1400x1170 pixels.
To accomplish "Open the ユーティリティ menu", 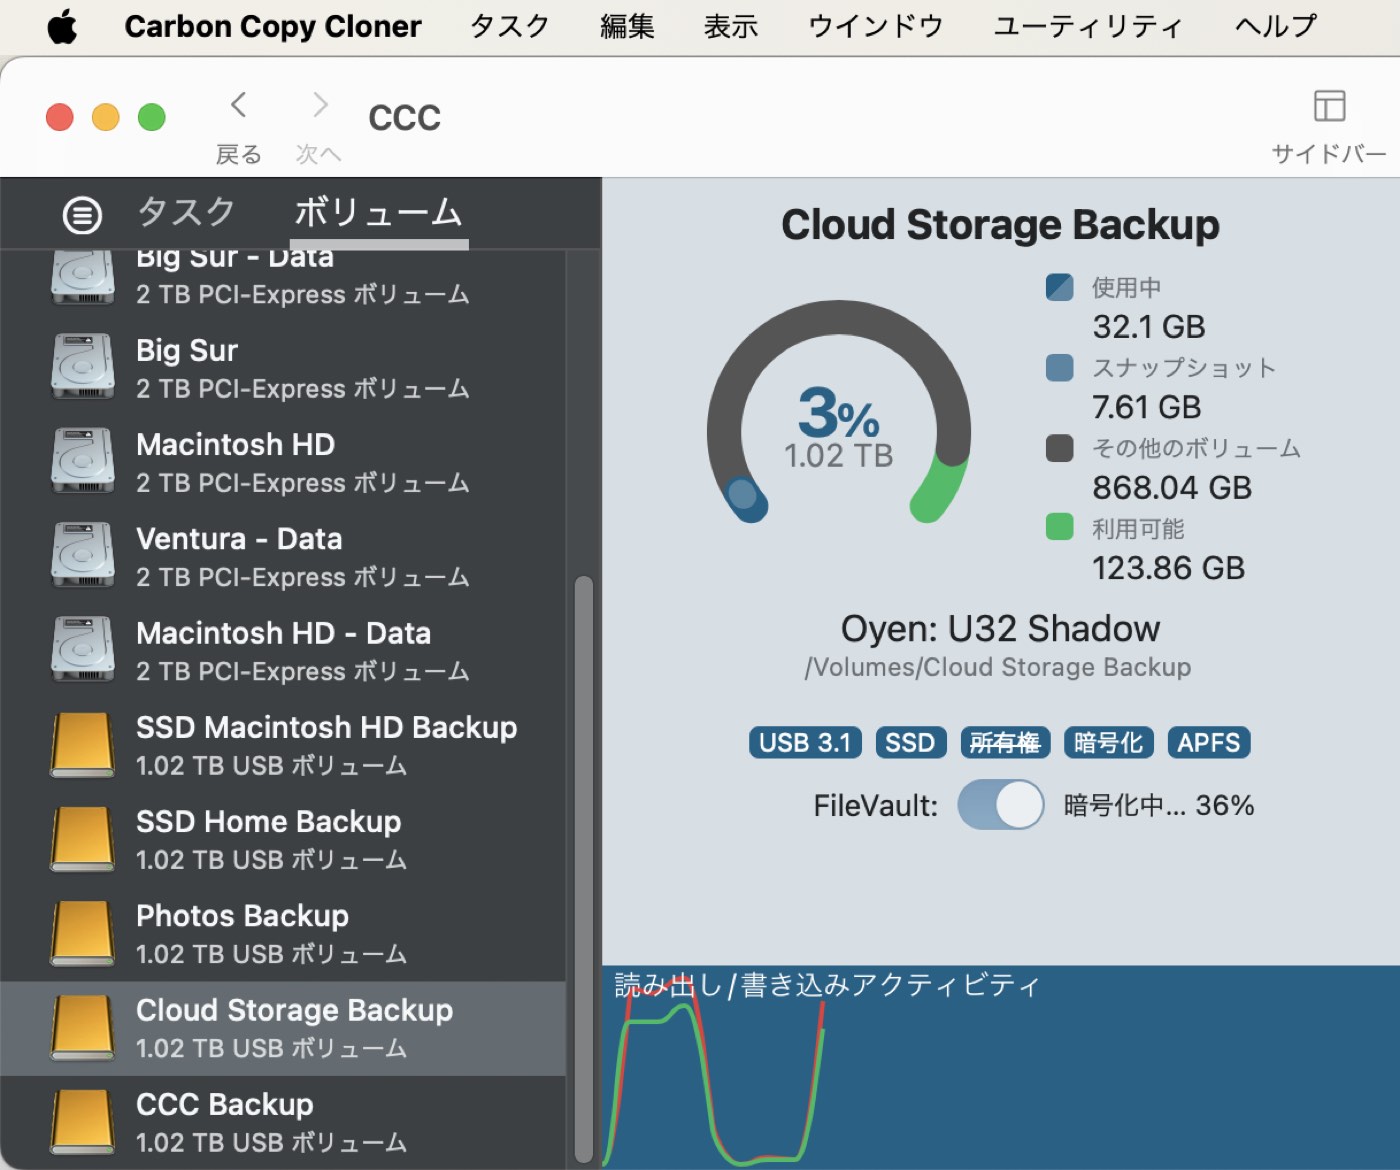I will (x=1088, y=27).
